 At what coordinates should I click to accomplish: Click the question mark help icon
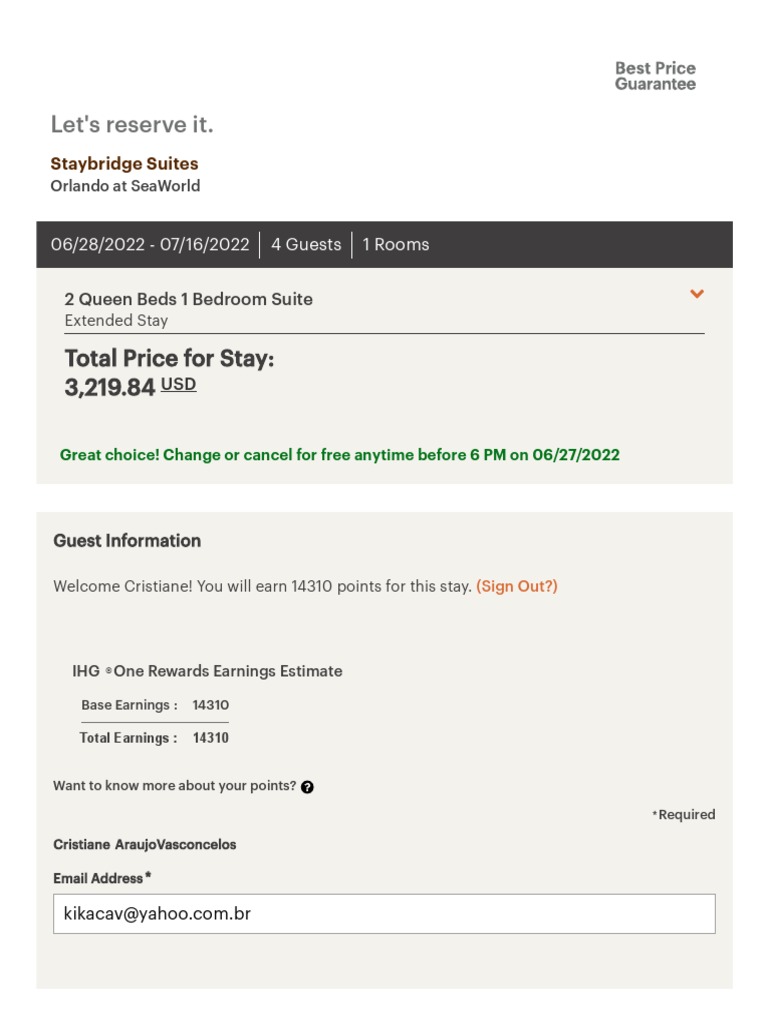(x=307, y=787)
